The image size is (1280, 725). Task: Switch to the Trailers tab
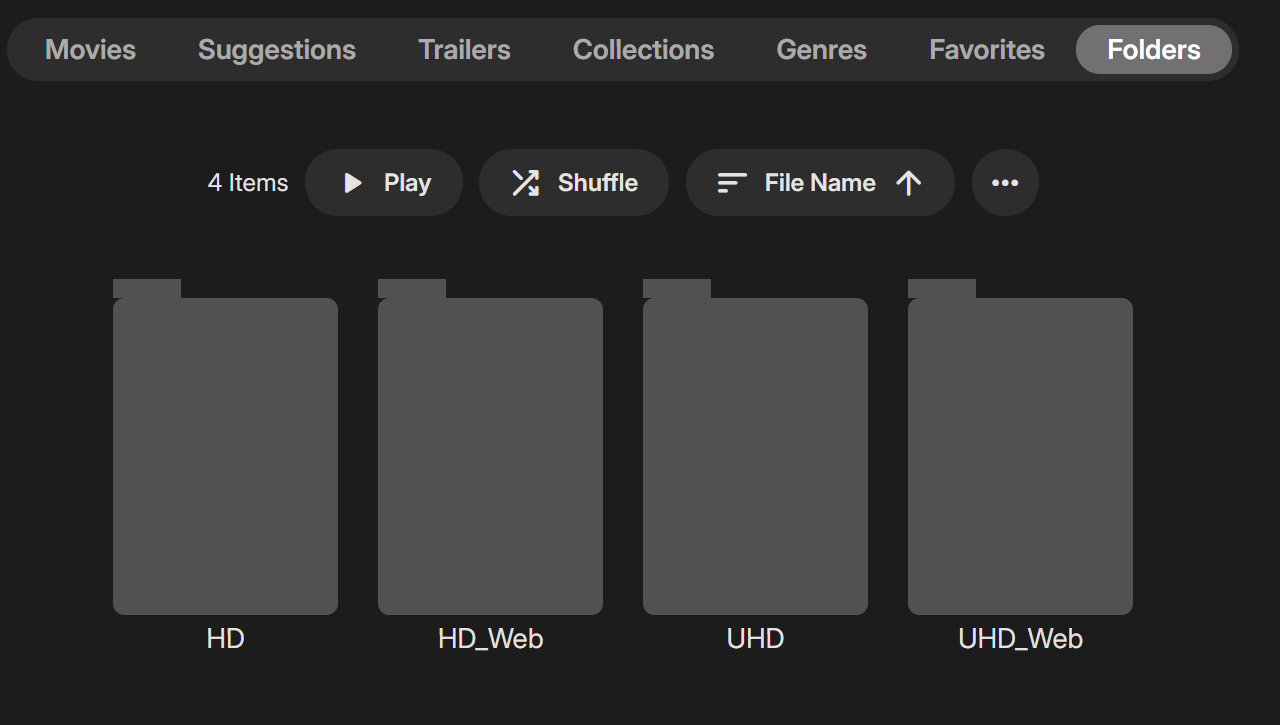[x=464, y=50]
